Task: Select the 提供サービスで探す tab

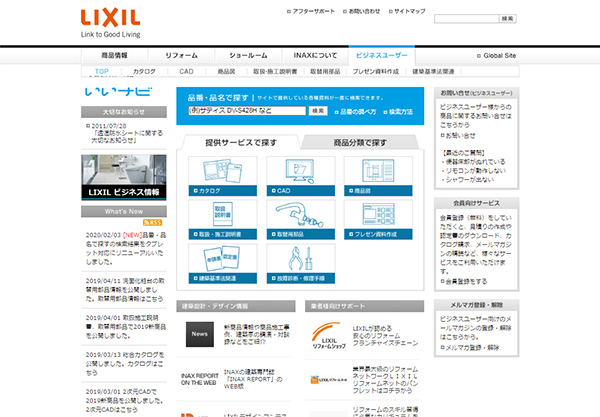Action: click(241, 142)
